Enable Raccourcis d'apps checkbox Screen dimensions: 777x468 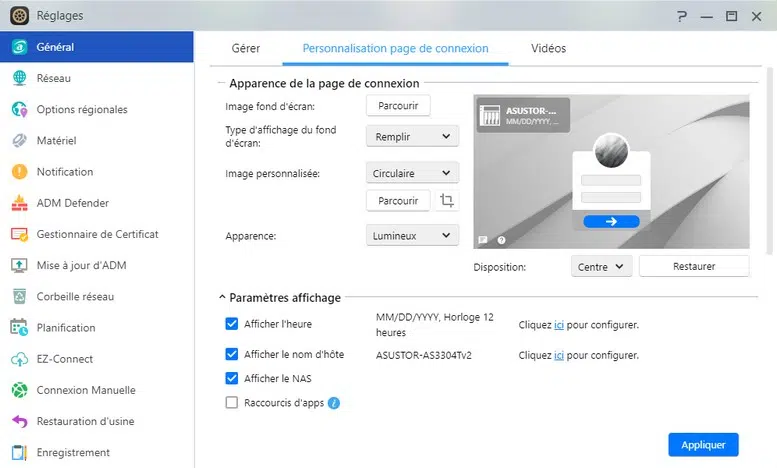point(231,403)
